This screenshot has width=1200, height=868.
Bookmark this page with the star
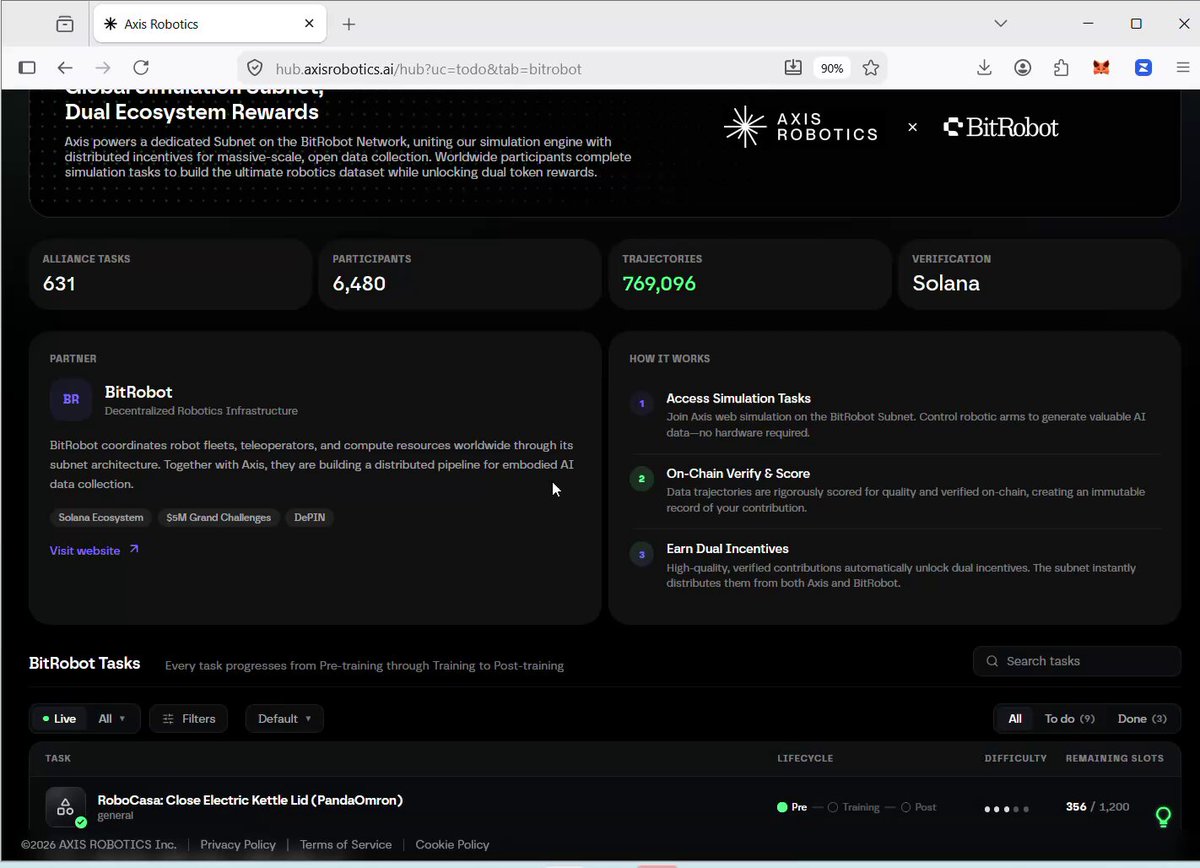pyautogui.click(x=871, y=68)
